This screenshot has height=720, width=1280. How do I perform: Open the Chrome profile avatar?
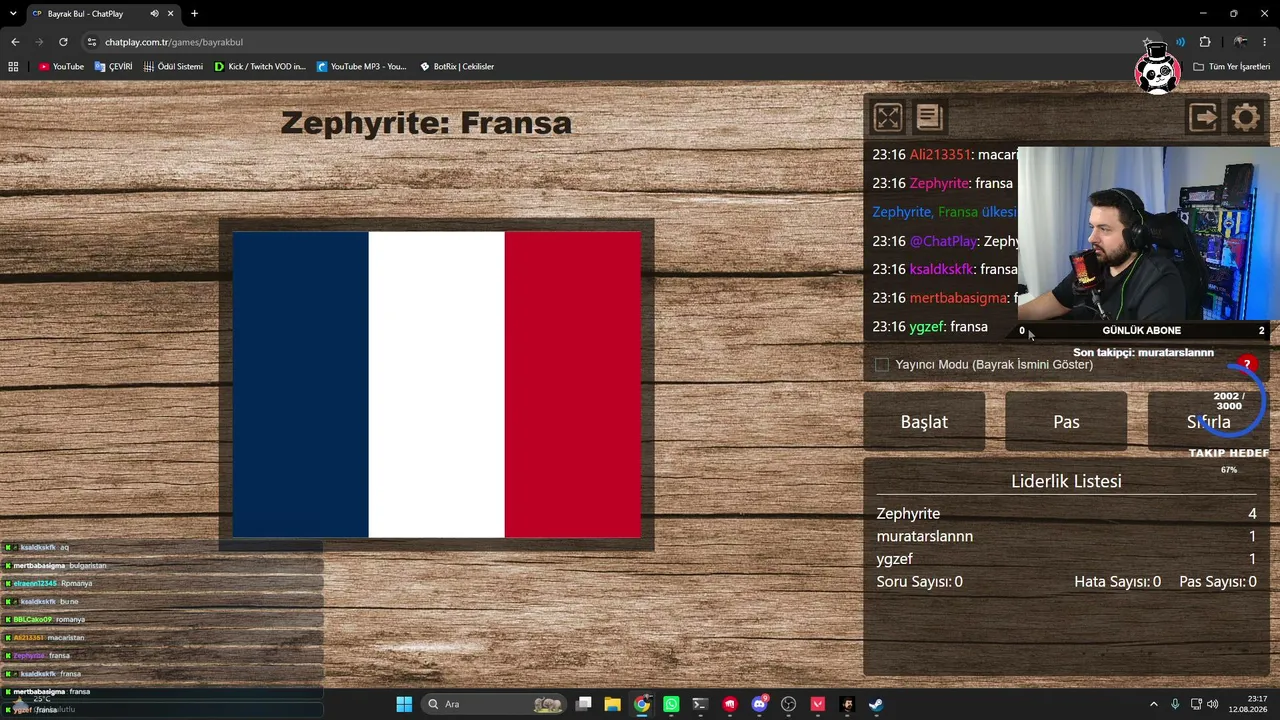(x=1240, y=42)
